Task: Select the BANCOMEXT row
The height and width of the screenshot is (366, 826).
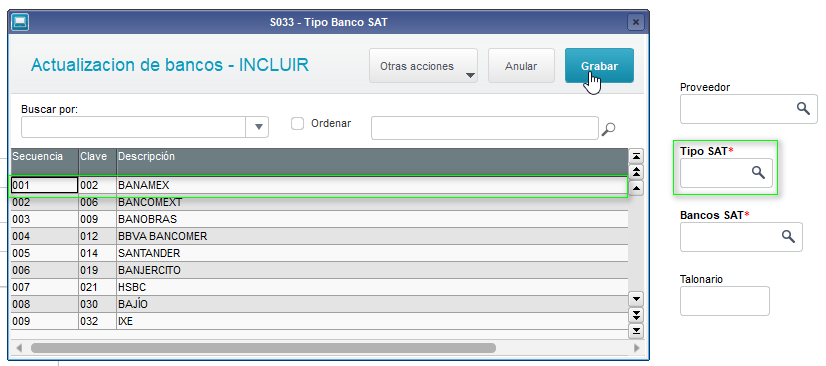Action: point(319,203)
